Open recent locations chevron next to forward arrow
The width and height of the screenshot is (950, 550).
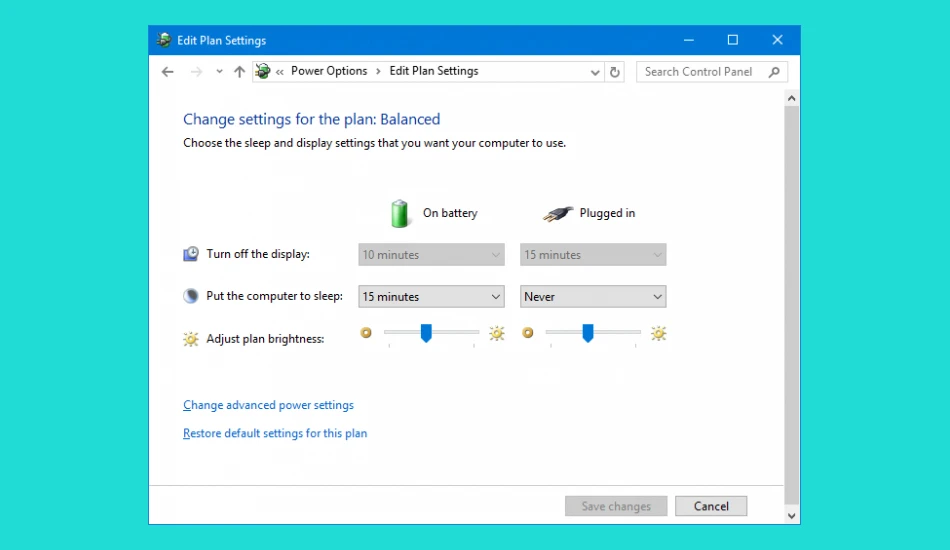click(x=219, y=71)
